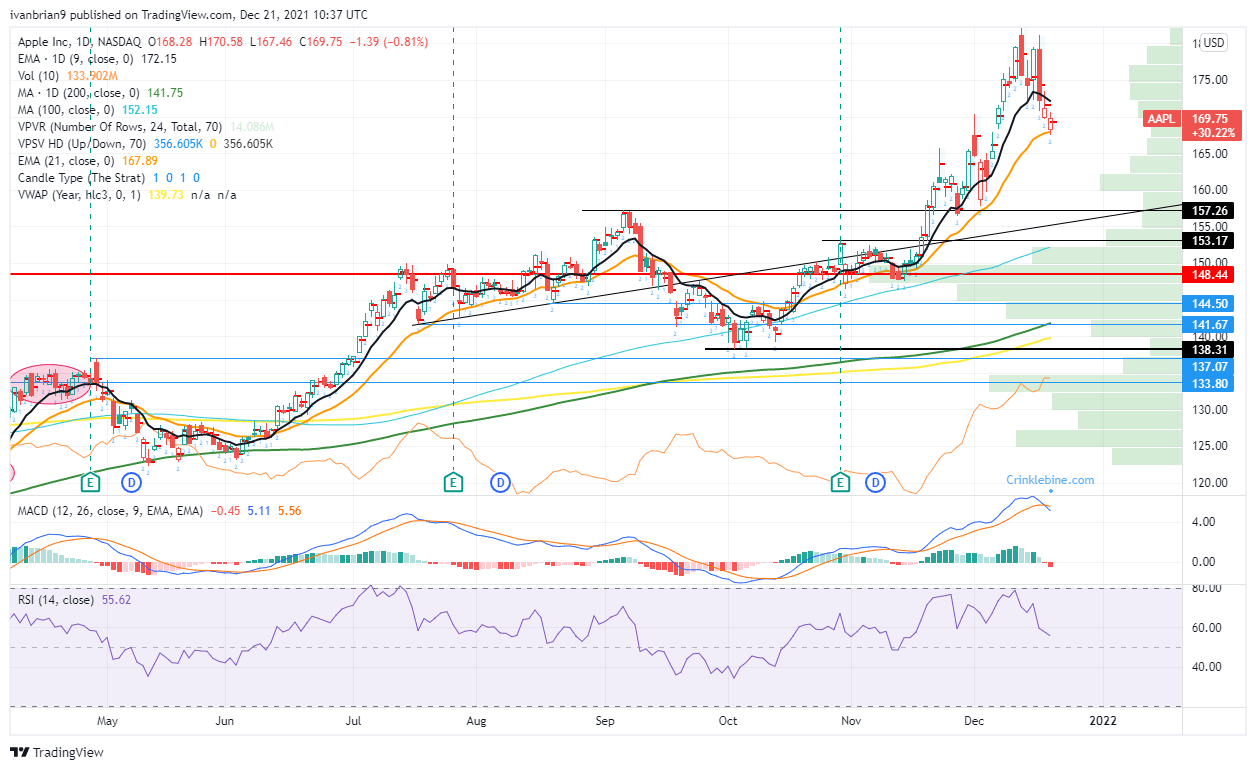The height and width of the screenshot is (770, 1256).
Task: Click the +30.22% change label
Action: [1211, 133]
